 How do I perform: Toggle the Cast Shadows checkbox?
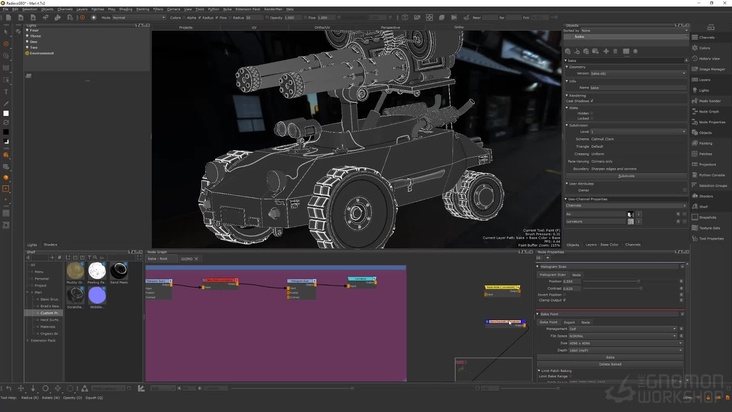tap(593, 100)
